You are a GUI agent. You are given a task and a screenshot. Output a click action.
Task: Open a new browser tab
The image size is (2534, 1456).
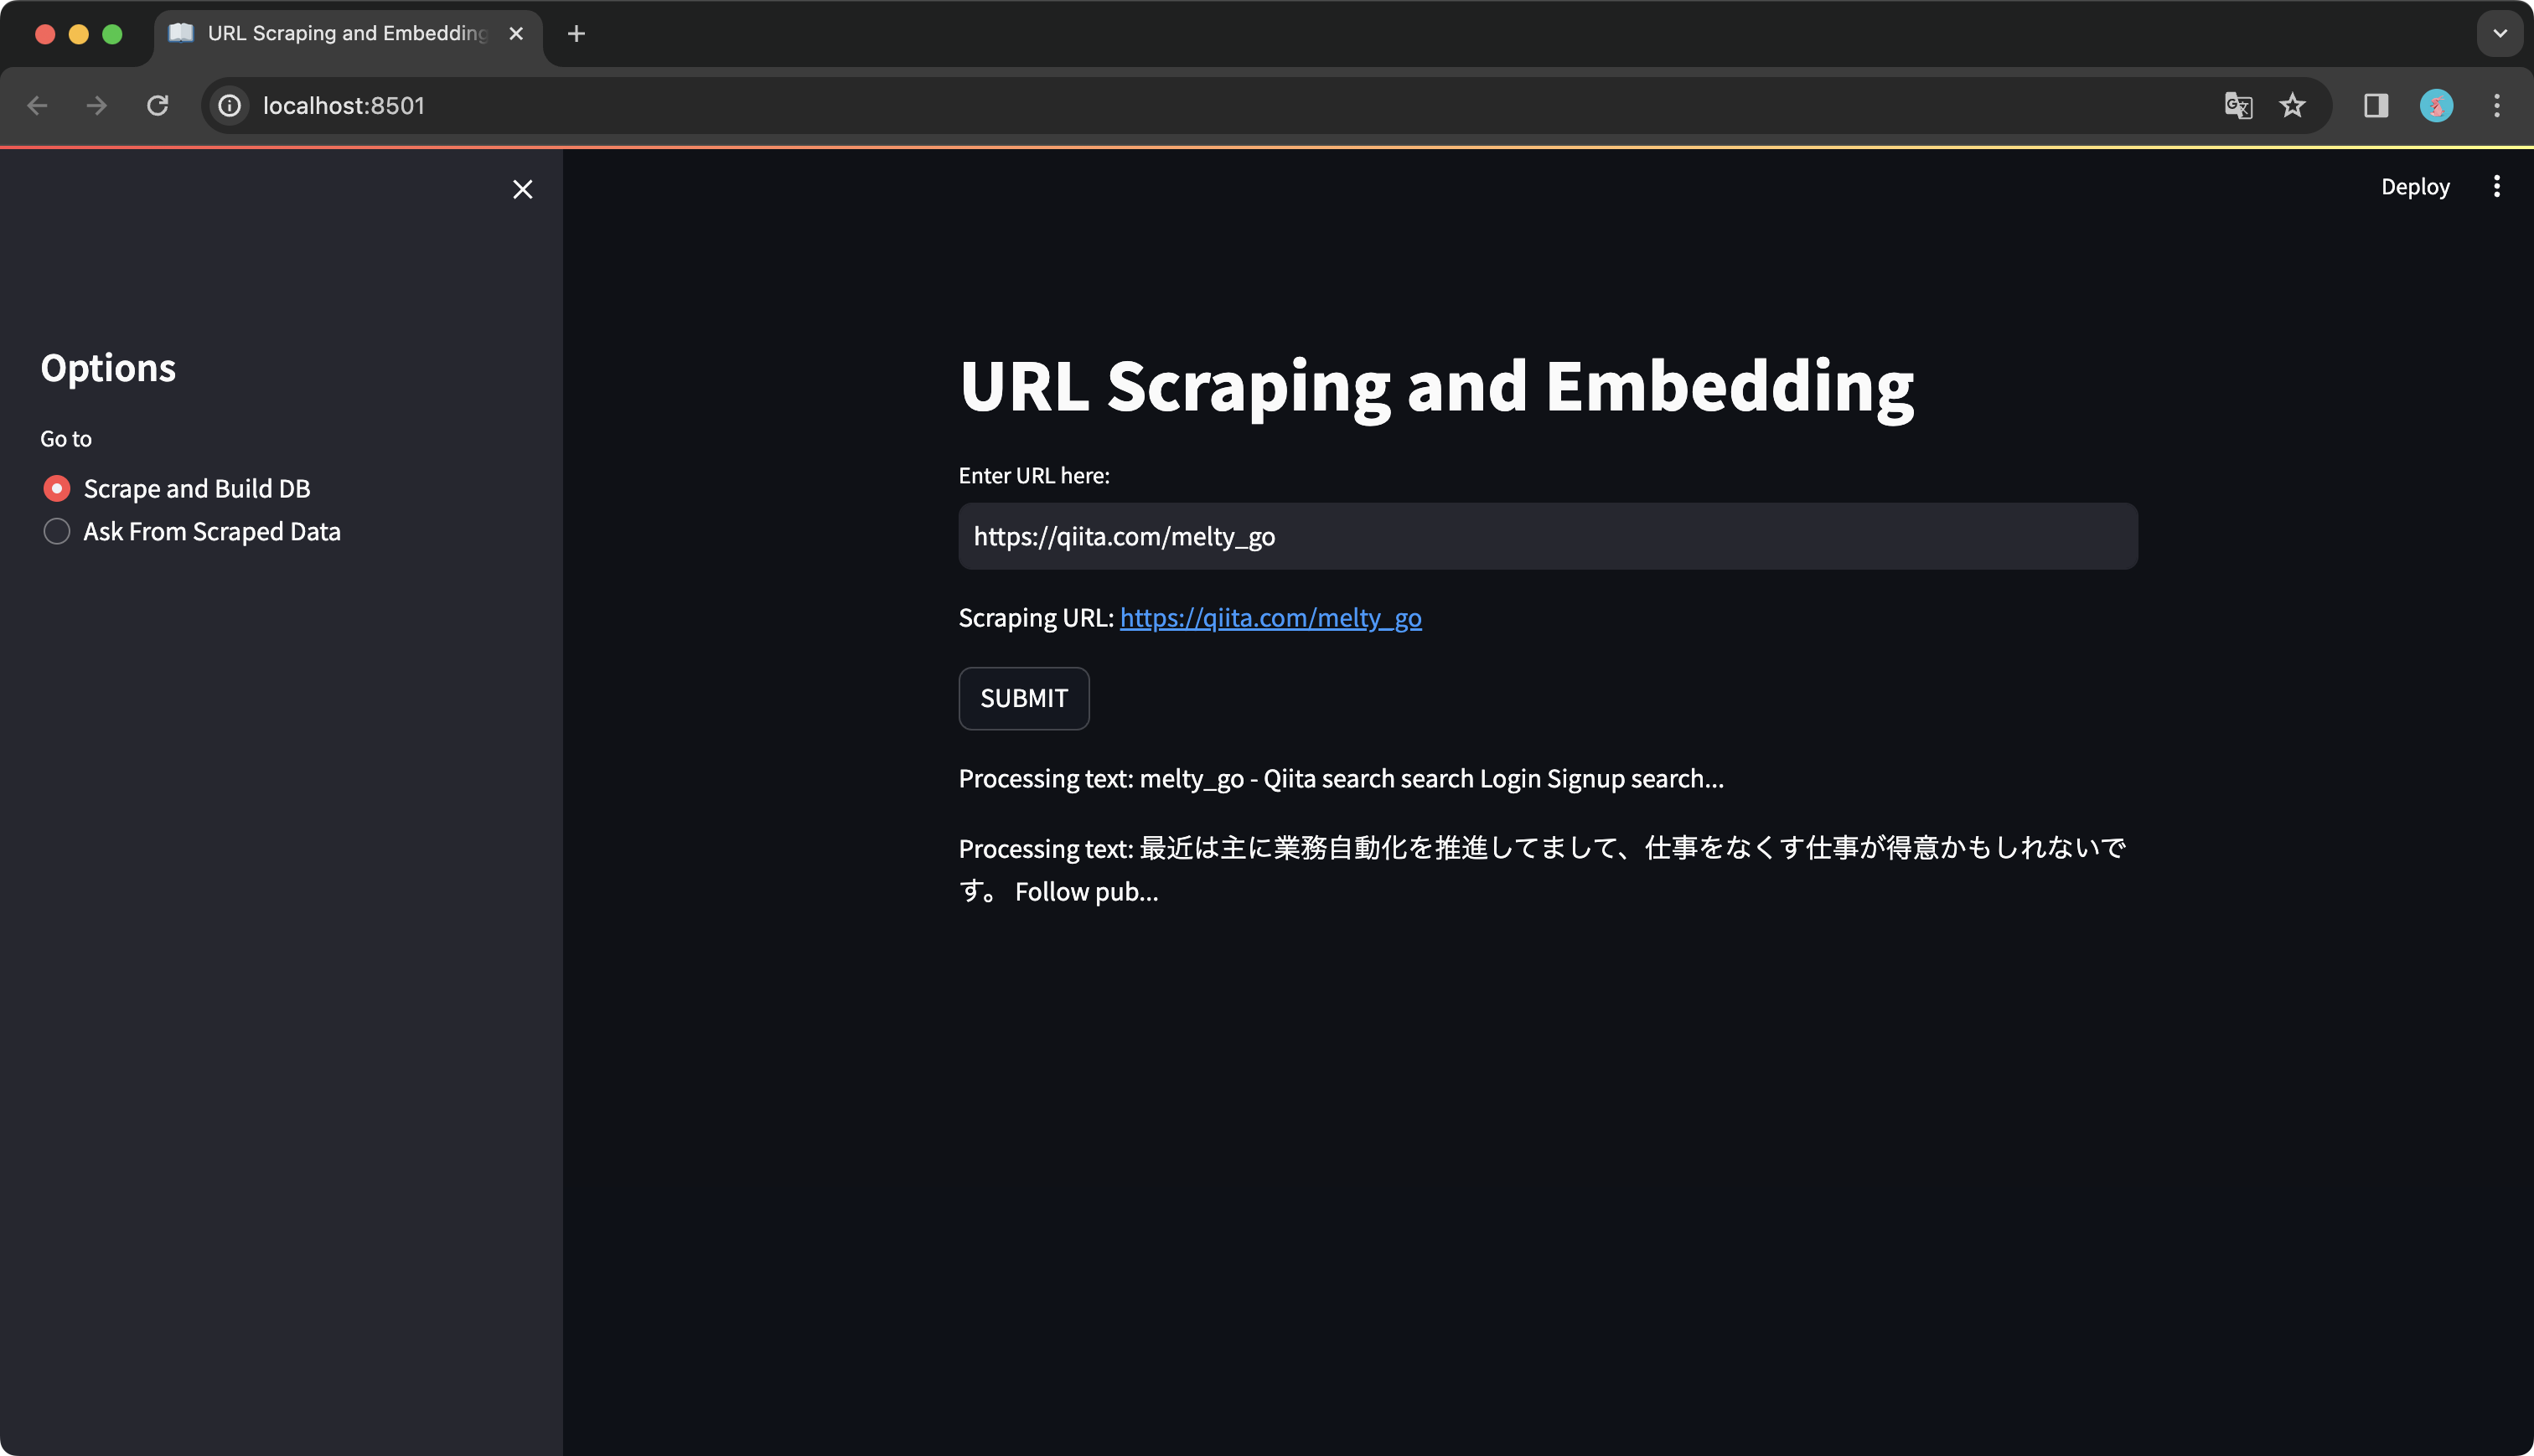click(576, 33)
